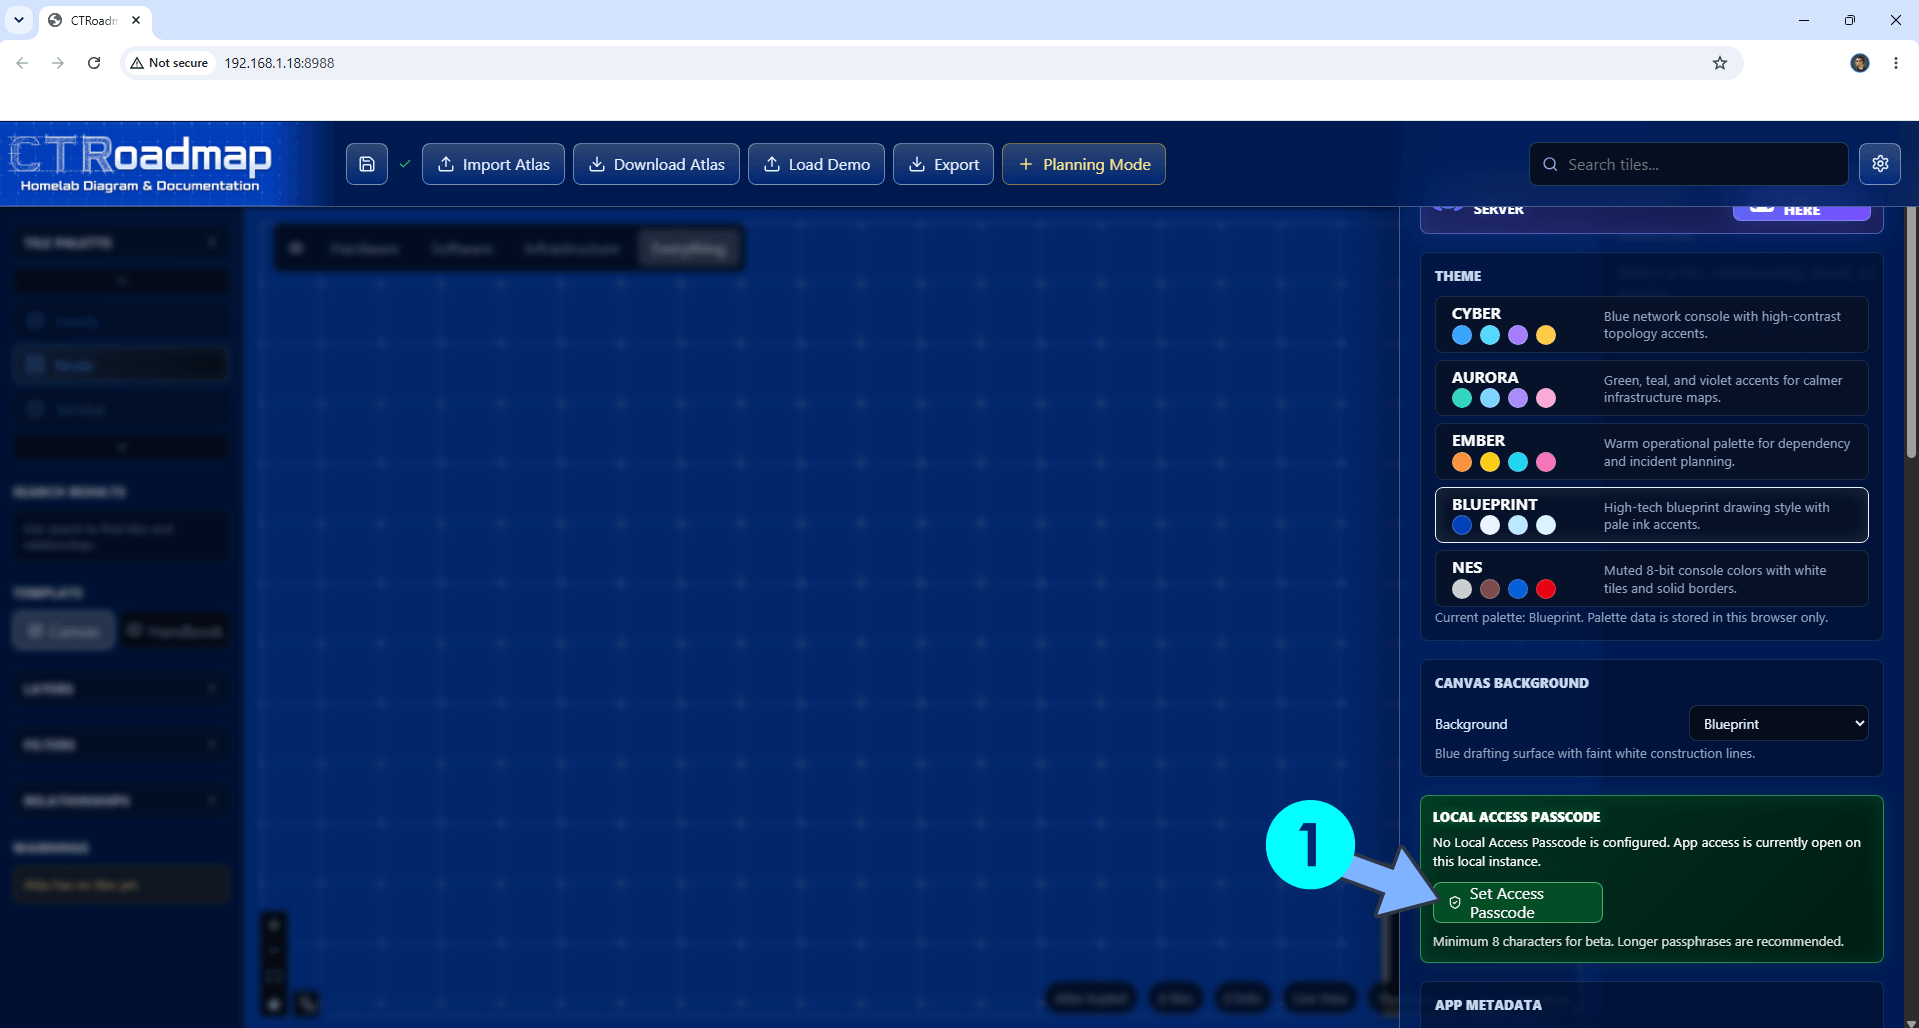Focus the Search tiles input field
The width and height of the screenshot is (1919, 1028).
[1688, 164]
